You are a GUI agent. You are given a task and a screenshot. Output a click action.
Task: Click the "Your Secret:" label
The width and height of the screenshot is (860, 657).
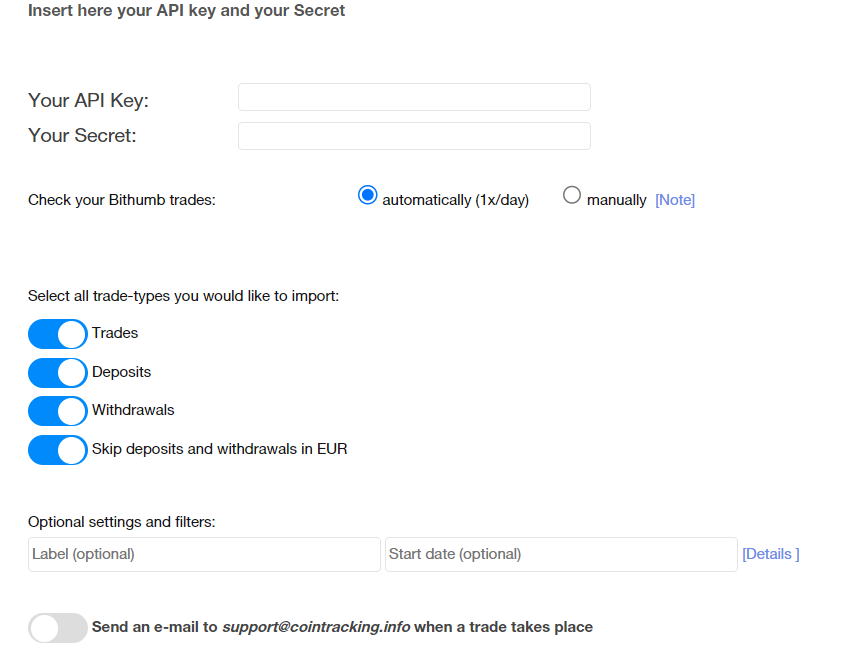82,135
